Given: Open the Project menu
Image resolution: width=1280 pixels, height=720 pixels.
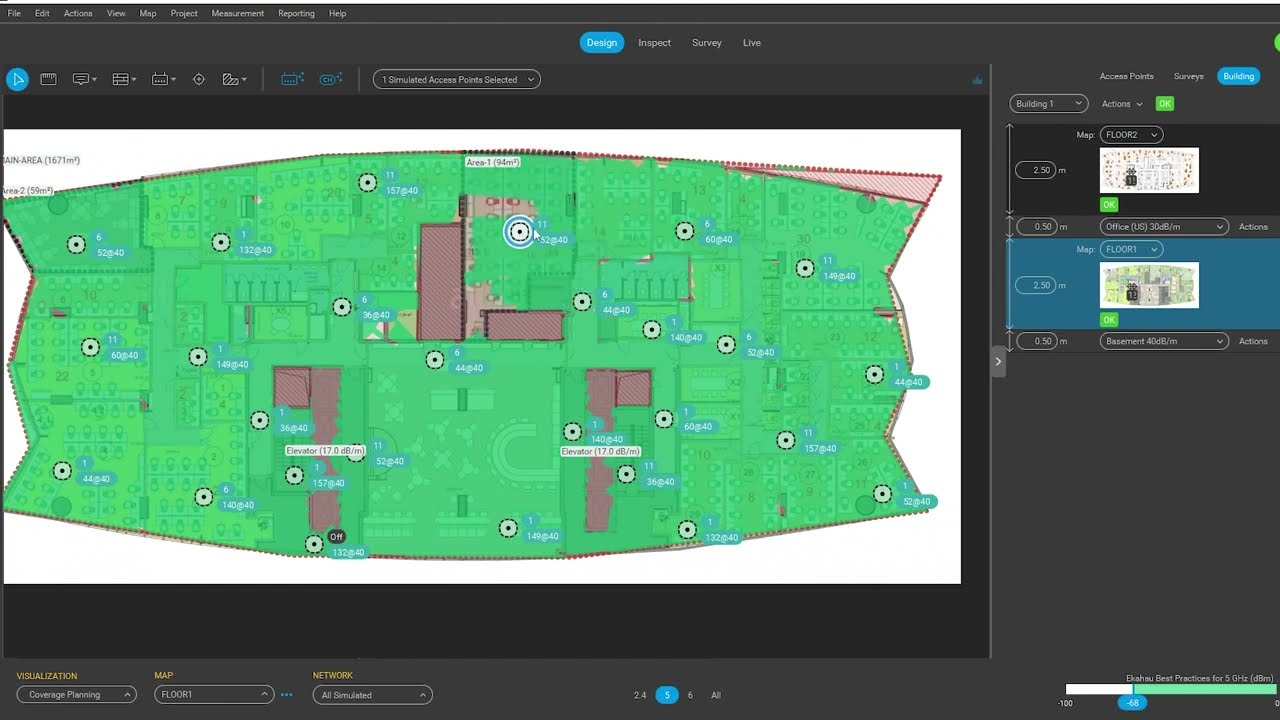Looking at the screenshot, I should [184, 13].
